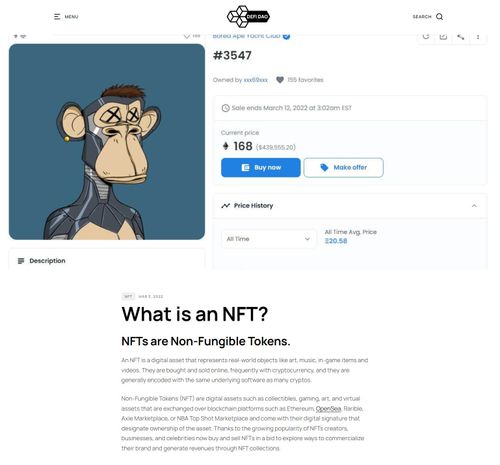Image resolution: width=500 pixels, height=465 pixels.
Task: Open the All Time dropdown
Action: click(x=268, y=239)
